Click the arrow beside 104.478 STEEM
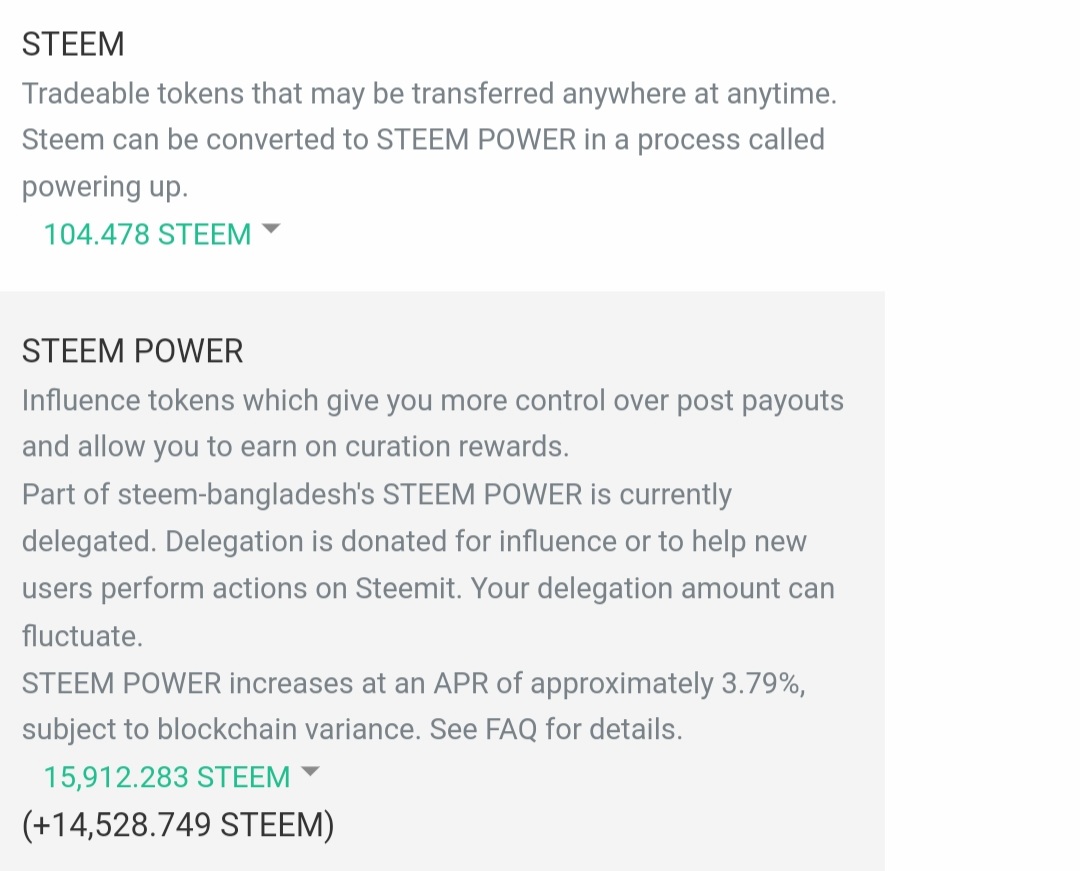The height and width of the screenshot is (871, 1080). point(270,230)
